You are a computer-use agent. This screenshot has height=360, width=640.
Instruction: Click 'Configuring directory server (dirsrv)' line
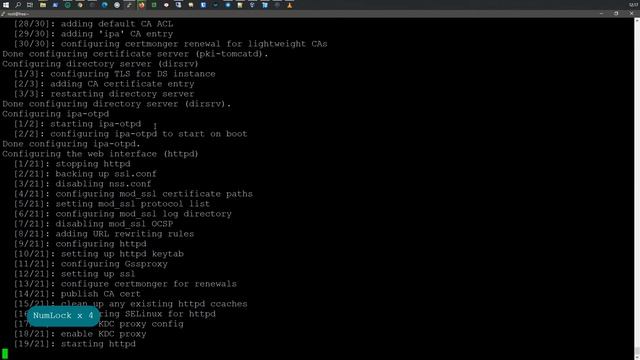[100, 64]
